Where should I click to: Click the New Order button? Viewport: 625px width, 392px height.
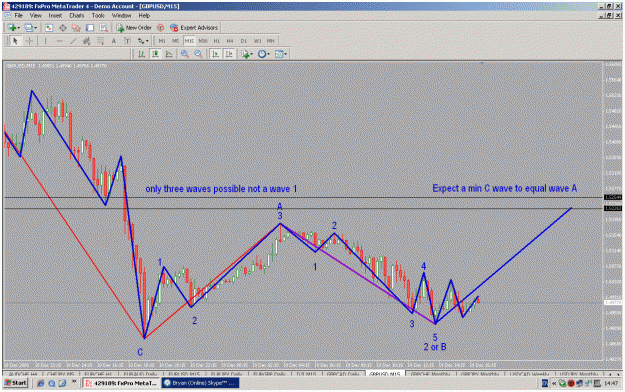tap(134, 28)
